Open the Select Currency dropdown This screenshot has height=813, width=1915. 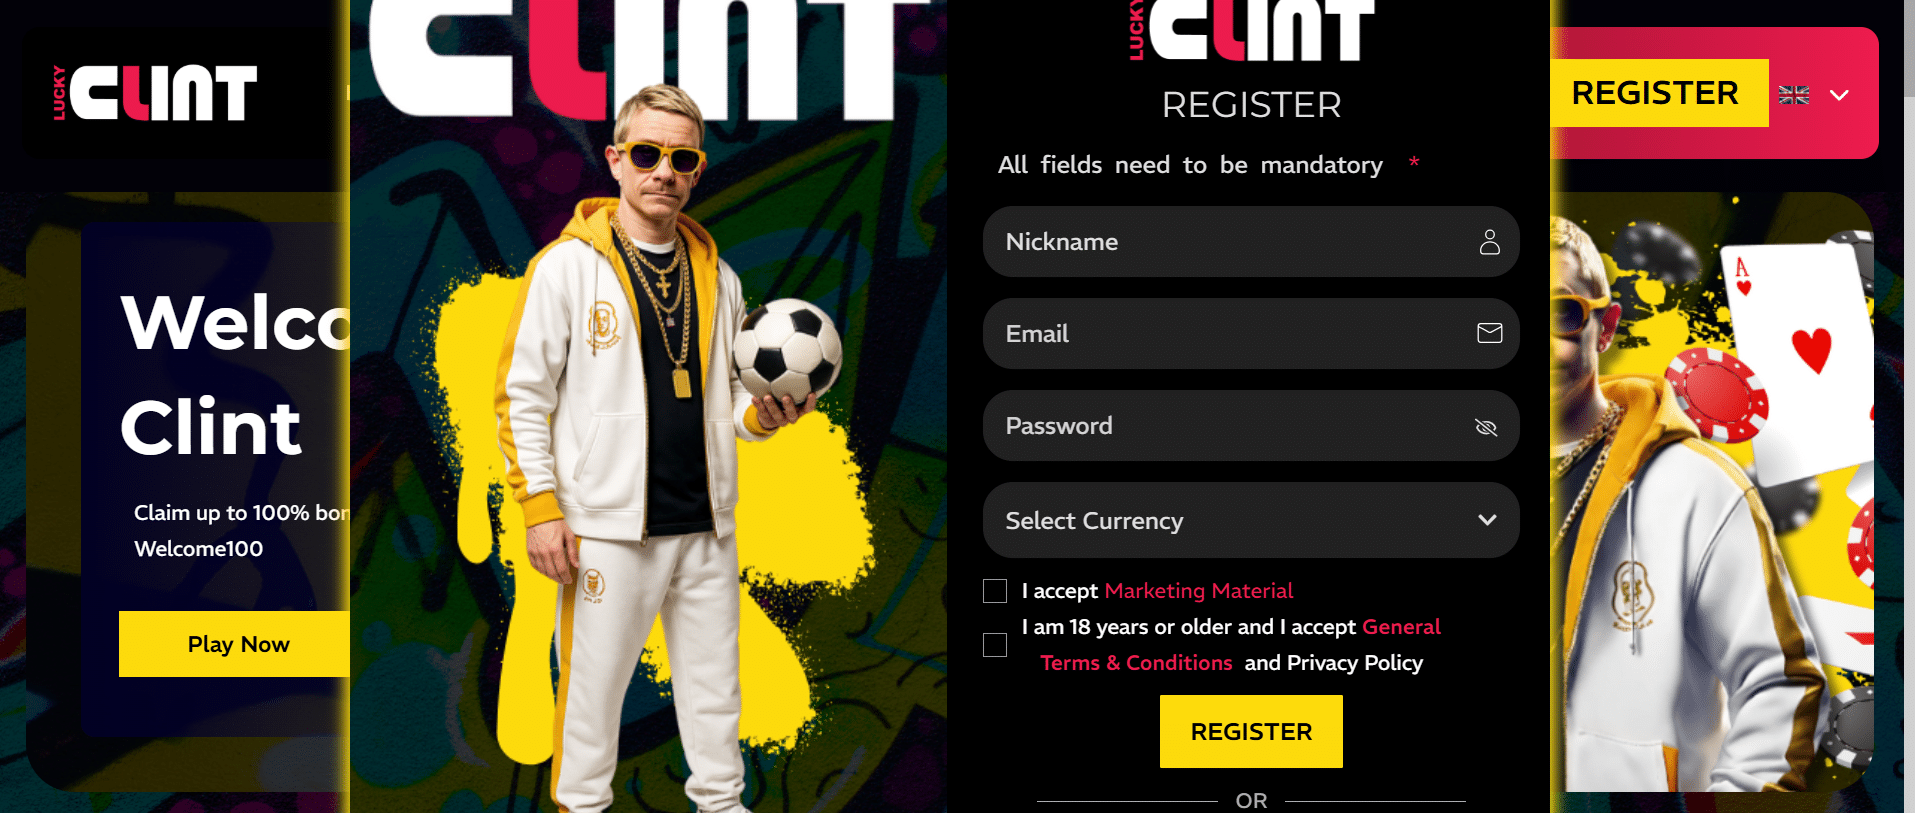[1251, 520]
